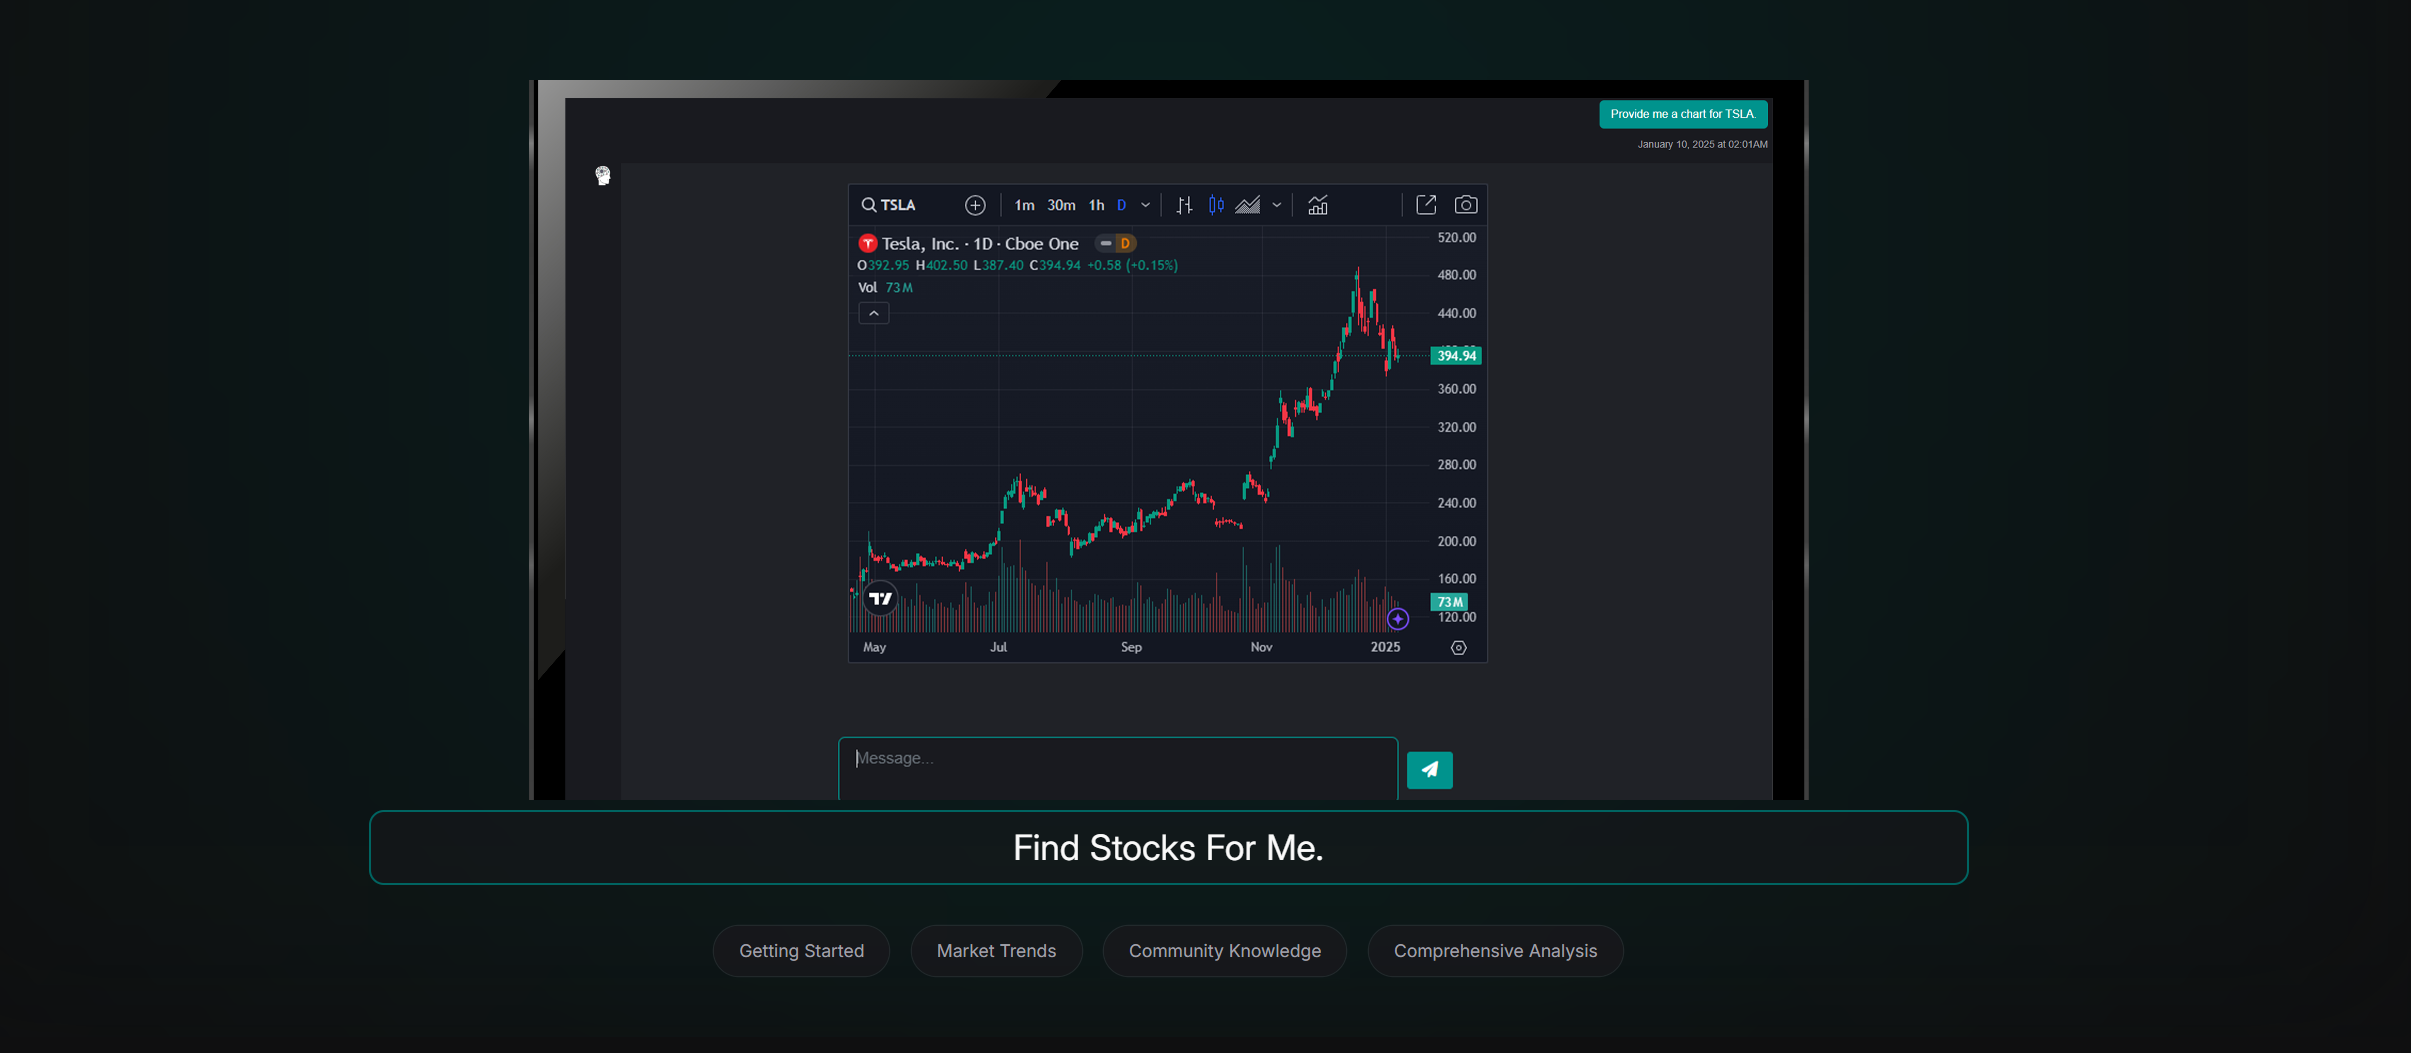Screen dimensions: 2411x1053
Task: Select the bars chart style icon
Action: pos(1182,204)
